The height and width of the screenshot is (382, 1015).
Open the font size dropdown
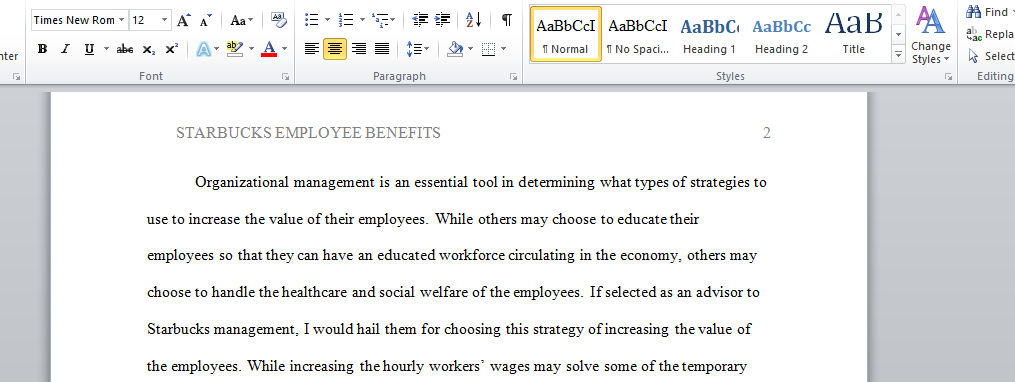164,20
